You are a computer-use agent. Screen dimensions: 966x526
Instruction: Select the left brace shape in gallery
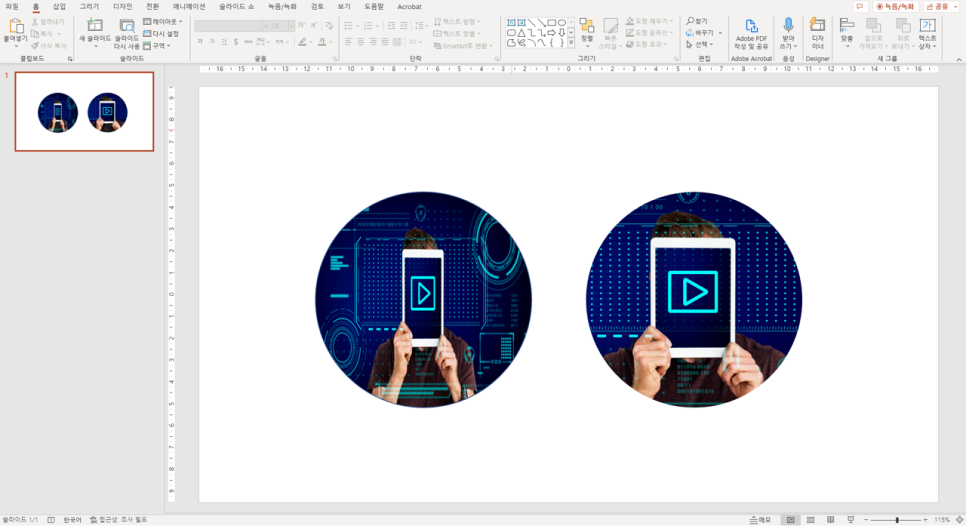551,42
